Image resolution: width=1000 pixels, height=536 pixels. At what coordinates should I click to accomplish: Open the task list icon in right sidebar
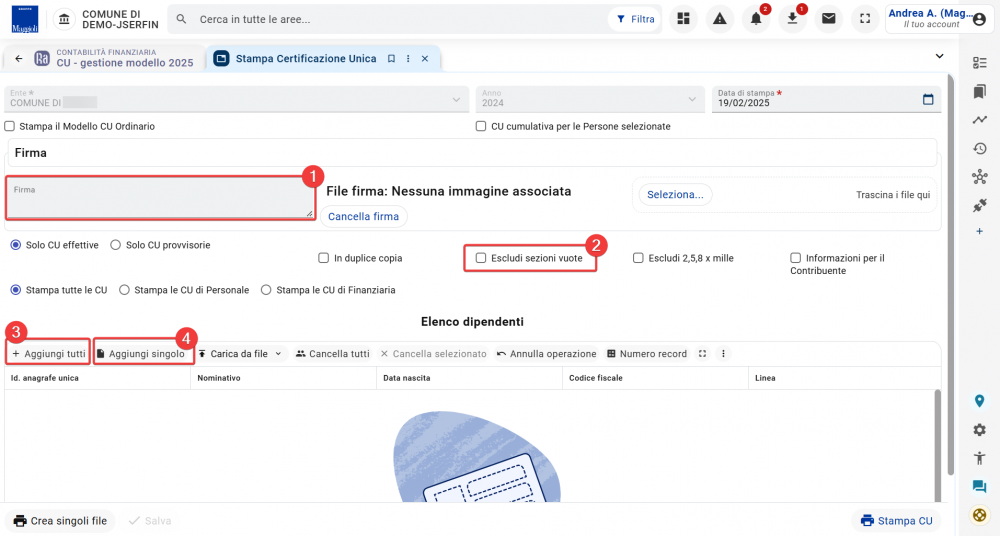[980, 63]
